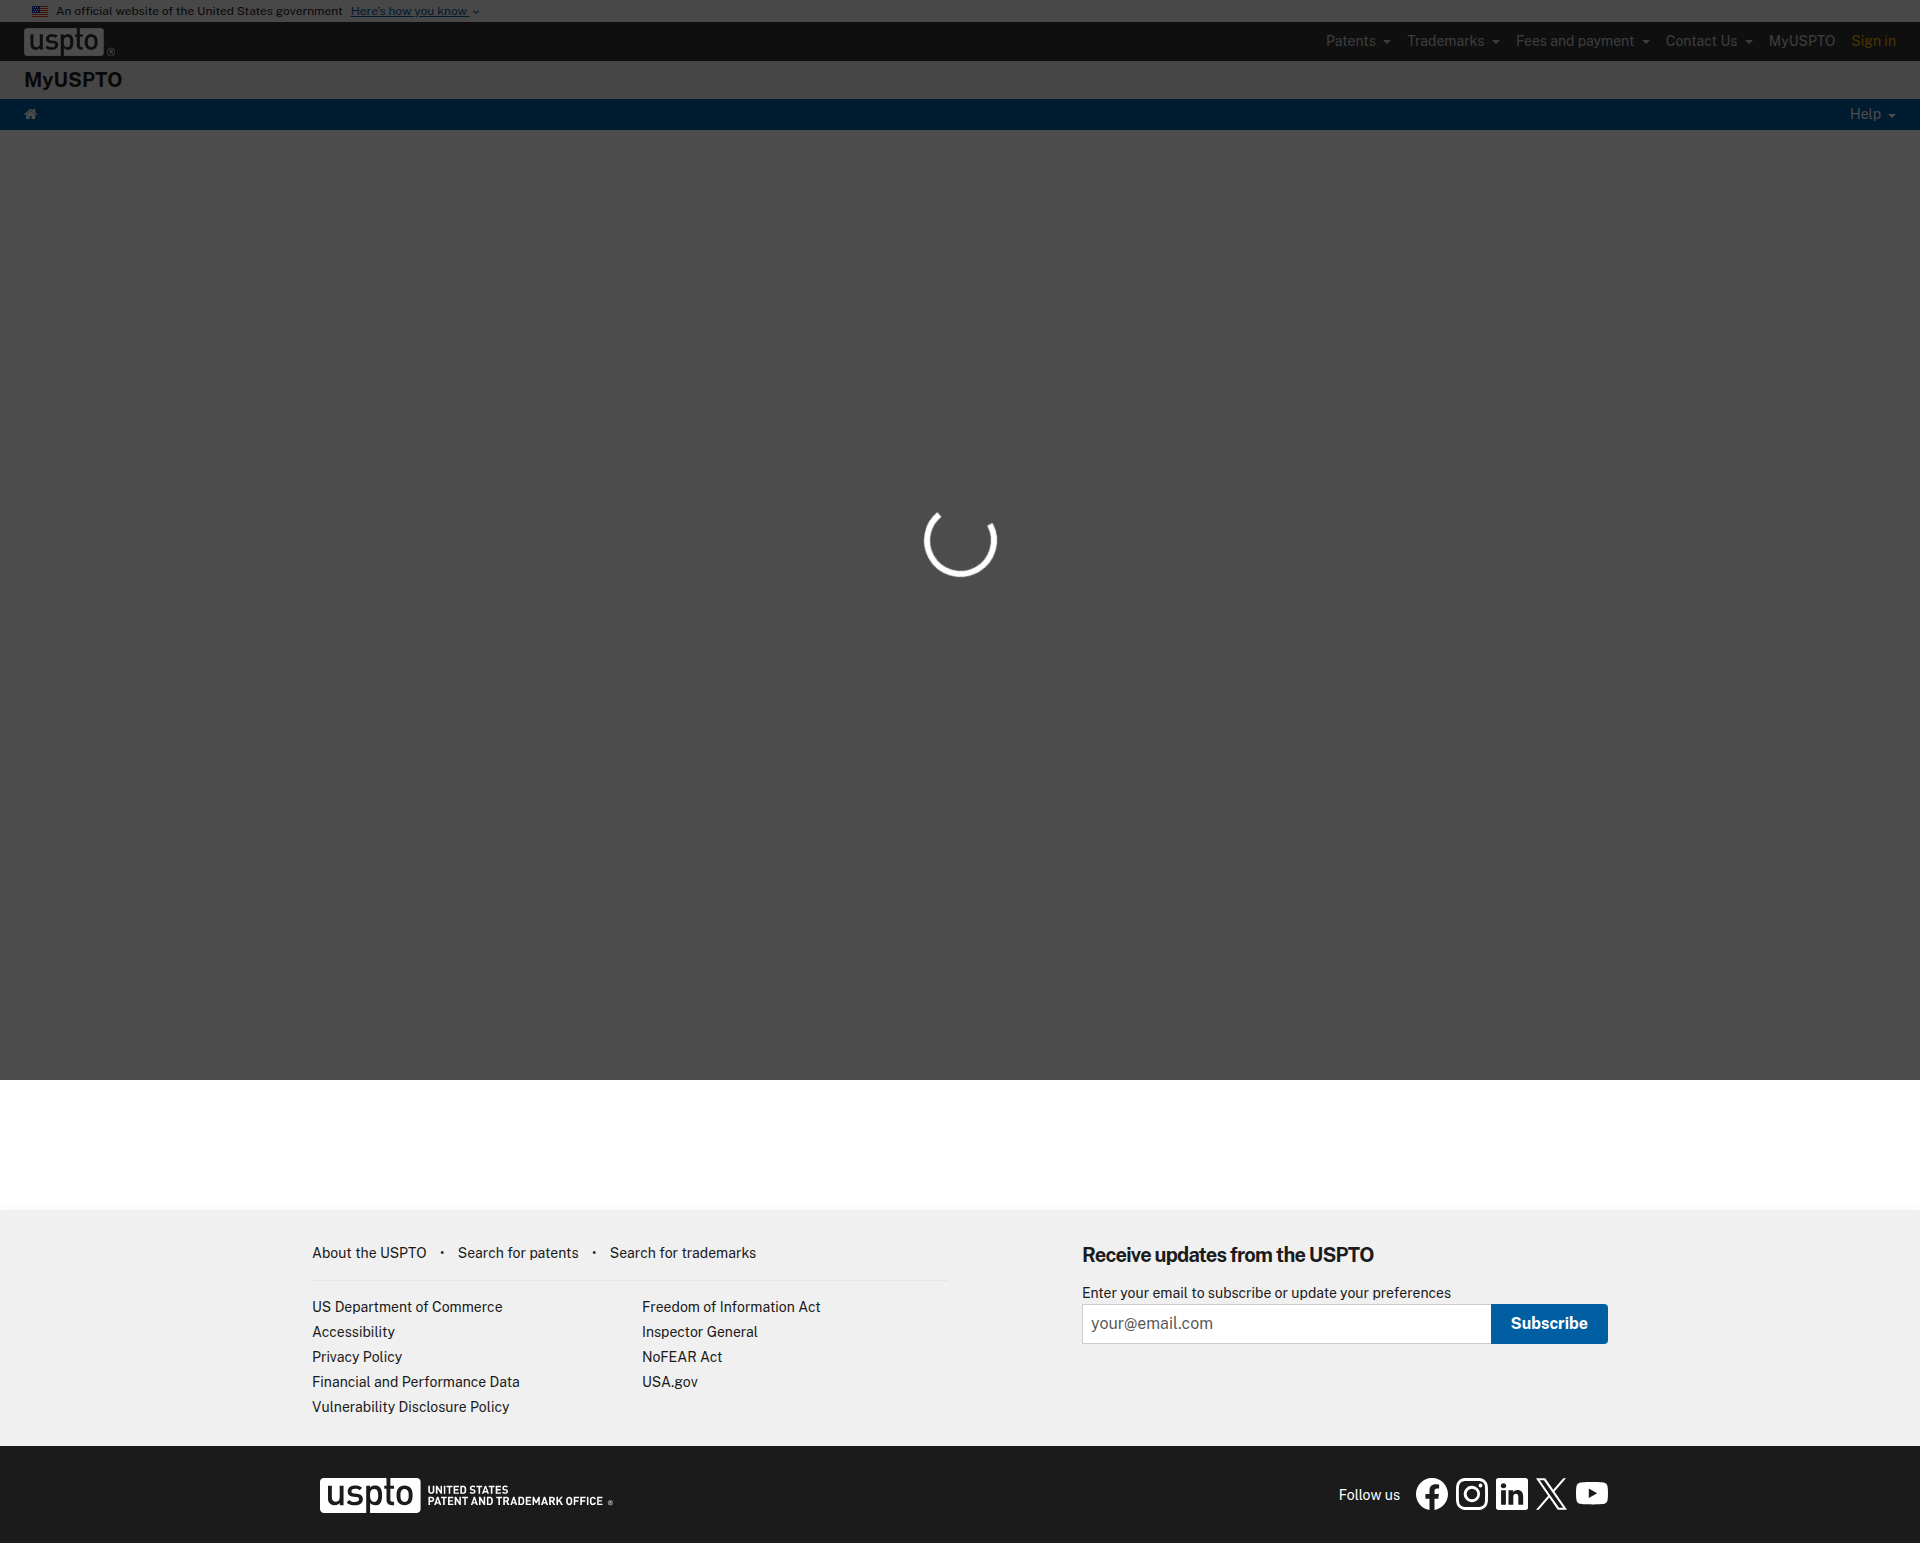The image size is (1920, 1543).
Task: Expand the Contact Us menu
Action: click(1708, 41)
